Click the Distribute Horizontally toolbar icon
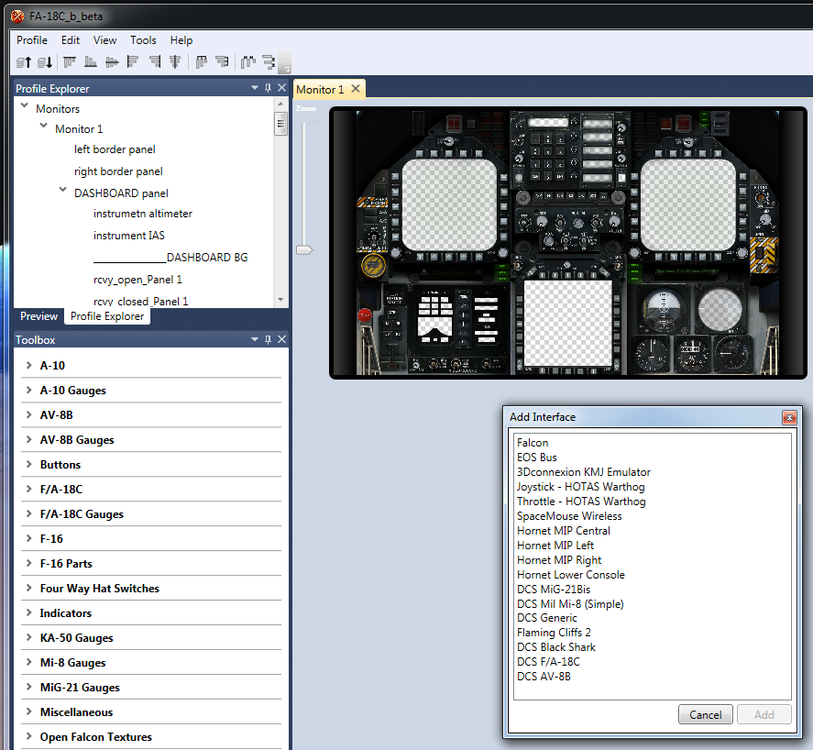Viewport: 813px width, 750px height. (248, 62)
